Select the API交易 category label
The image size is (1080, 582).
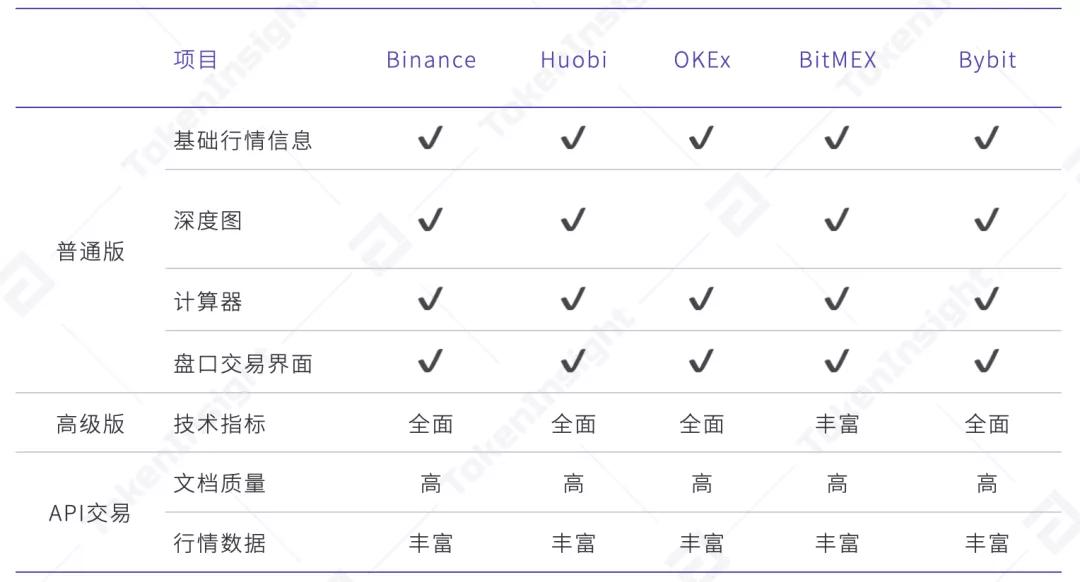(x=90, y=514)
